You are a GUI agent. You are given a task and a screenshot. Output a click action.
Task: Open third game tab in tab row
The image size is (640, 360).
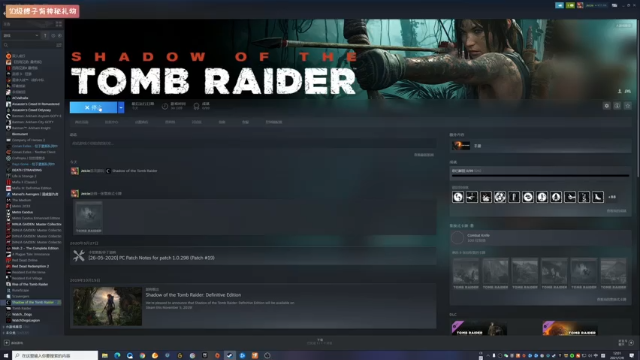pyautogui.click(x=141, y=122)
